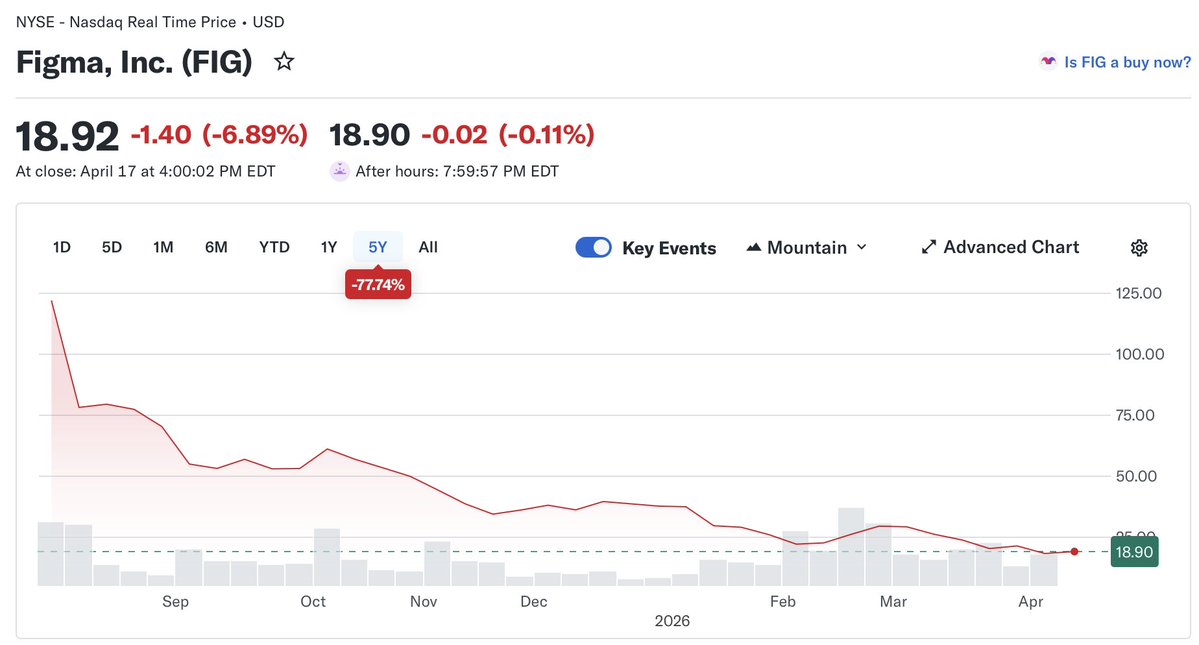Click the 100.00 y-axis label
1199x645 pixels.
(x=1140, y=354)
